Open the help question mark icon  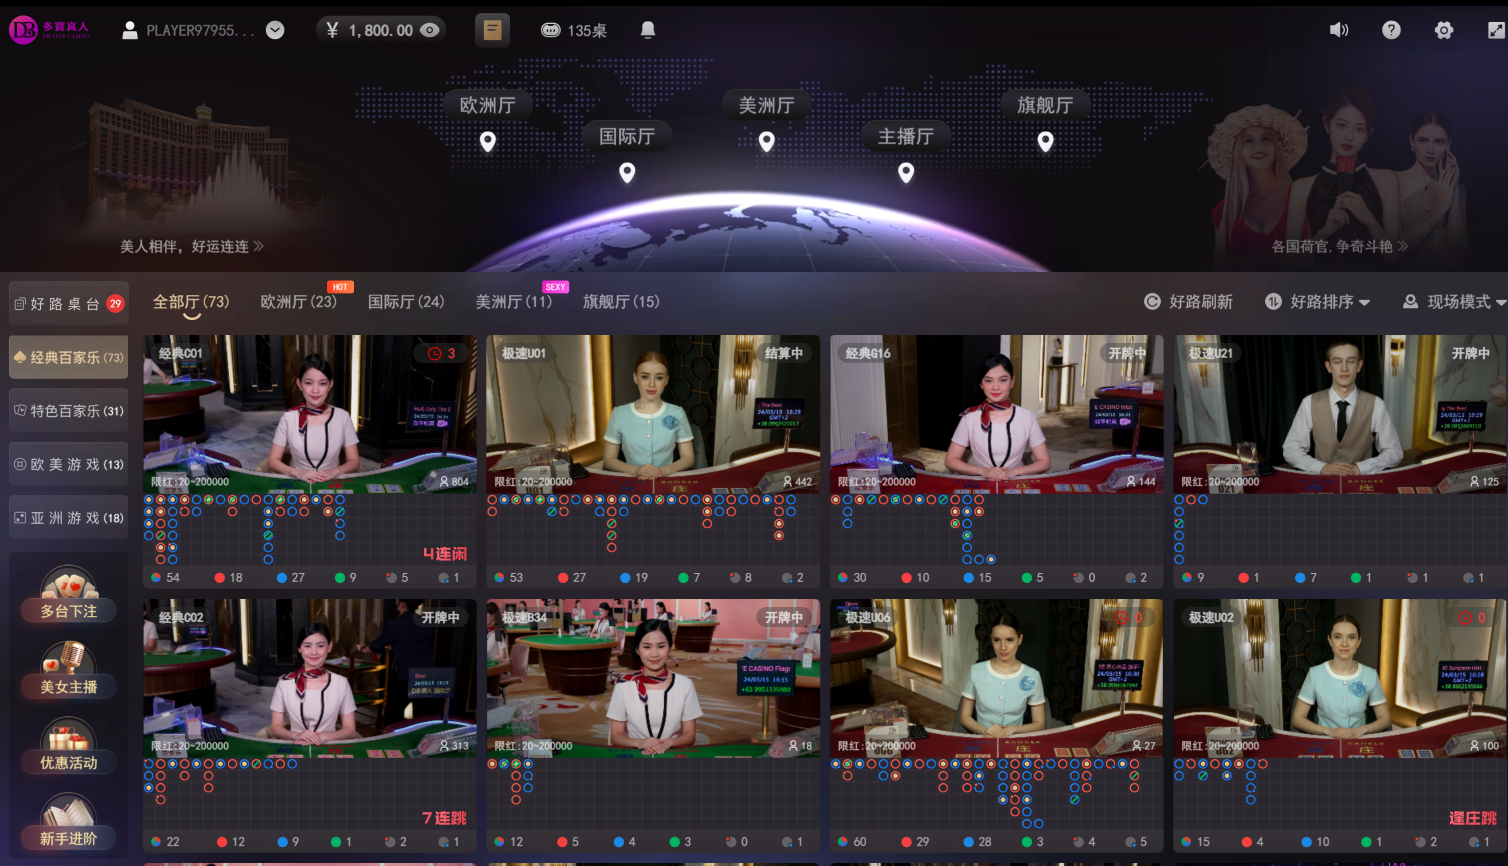[x=1391, y=30]
